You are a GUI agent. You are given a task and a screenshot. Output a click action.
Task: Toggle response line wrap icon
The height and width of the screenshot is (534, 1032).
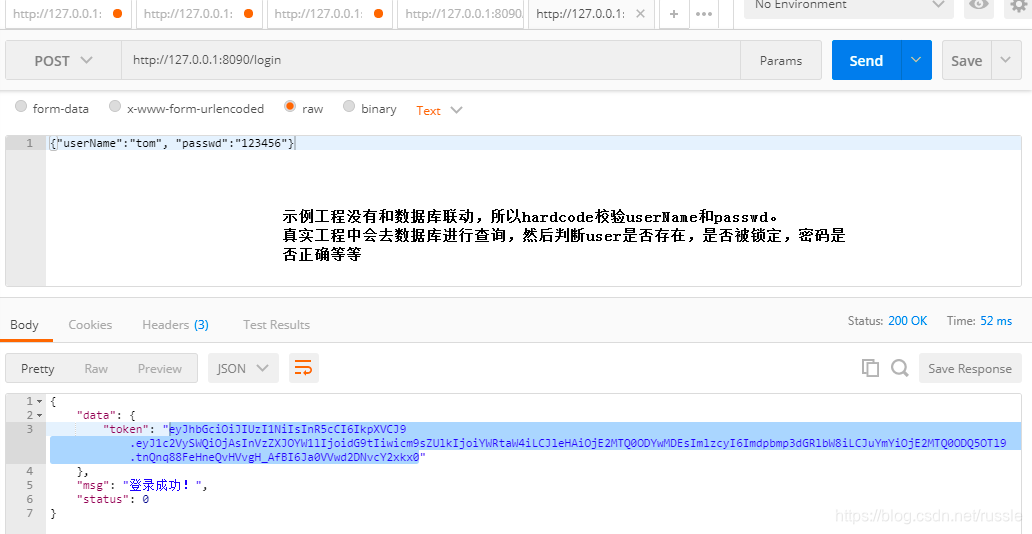tap(303, 368)
